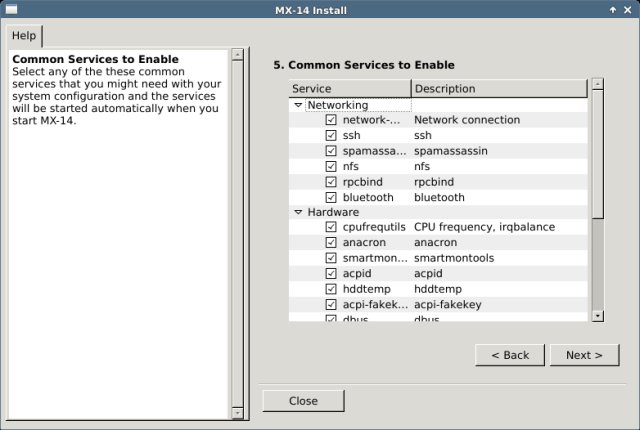The width and height of the screenshot is (640, 430).
Task: Disable the acpid service checkbox
Action: click(331, 273)
